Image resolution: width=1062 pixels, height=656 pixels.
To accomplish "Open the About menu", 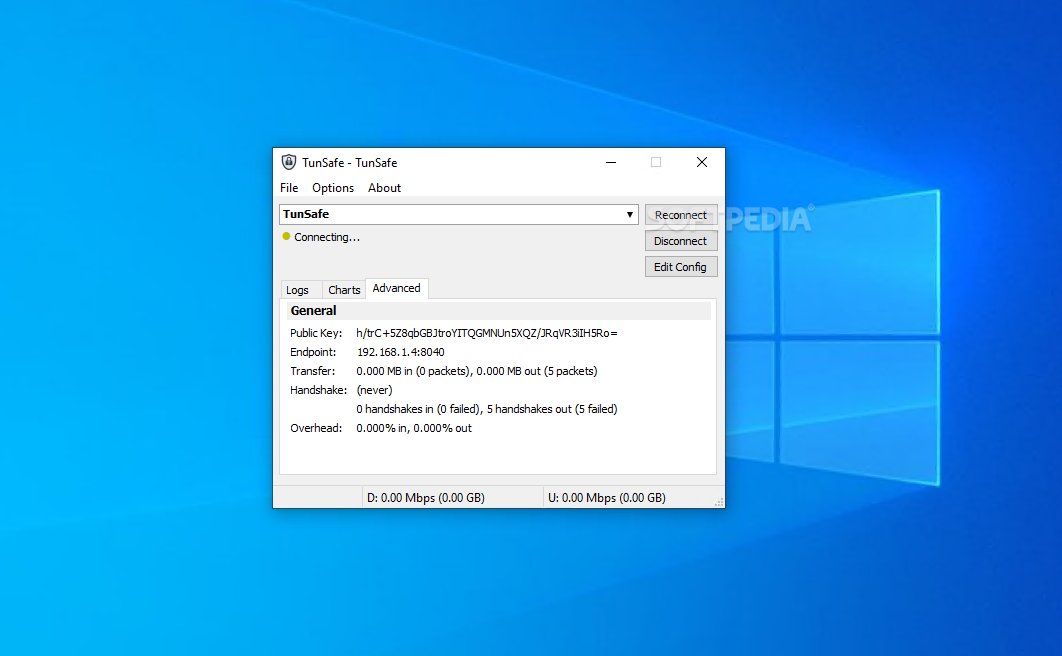I will click(x=384, y=188).
